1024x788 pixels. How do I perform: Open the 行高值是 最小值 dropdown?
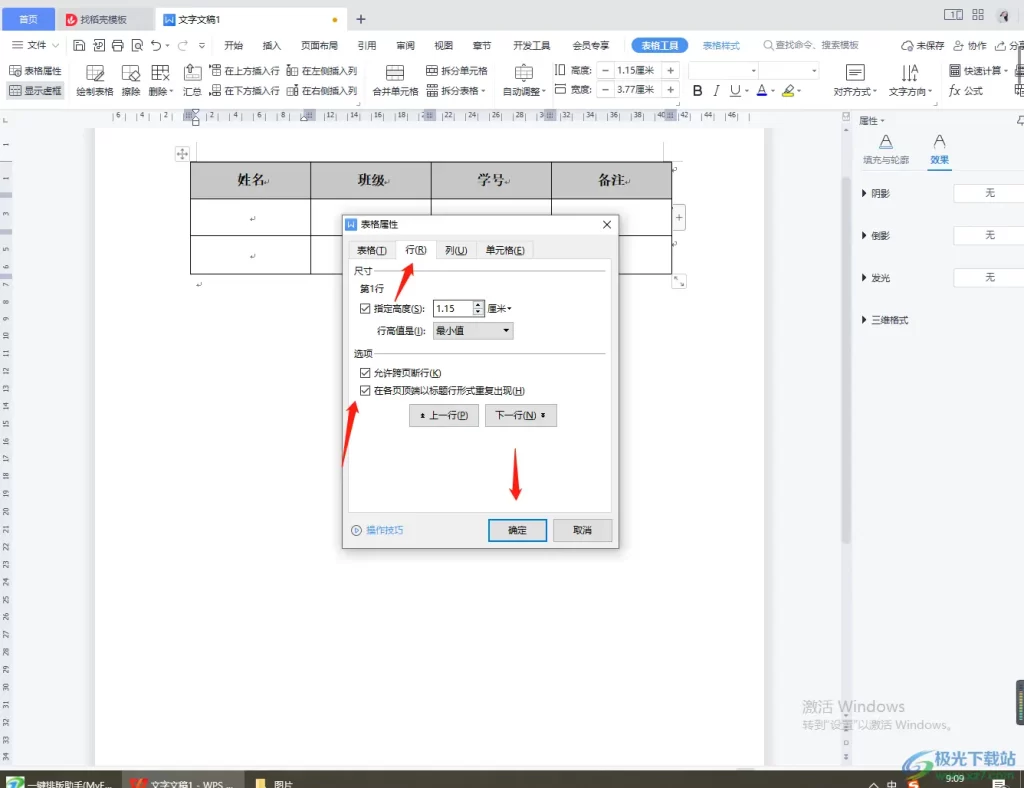tap(473, 330)
